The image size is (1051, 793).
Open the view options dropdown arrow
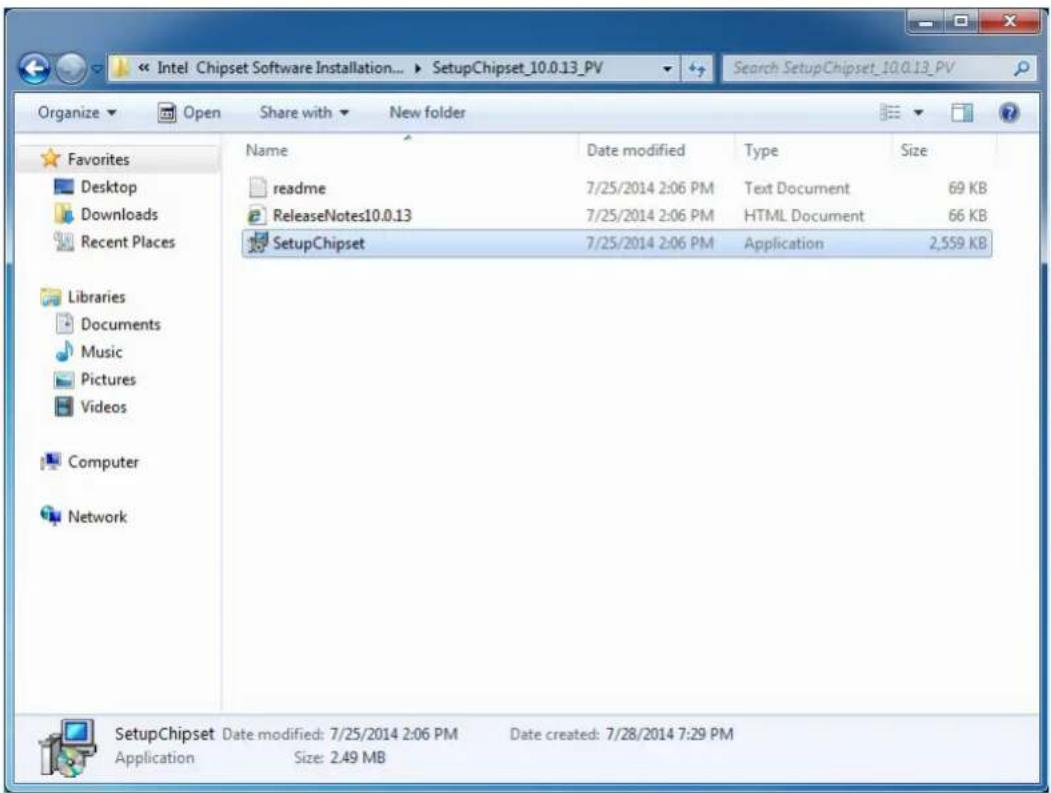[918, 113]
